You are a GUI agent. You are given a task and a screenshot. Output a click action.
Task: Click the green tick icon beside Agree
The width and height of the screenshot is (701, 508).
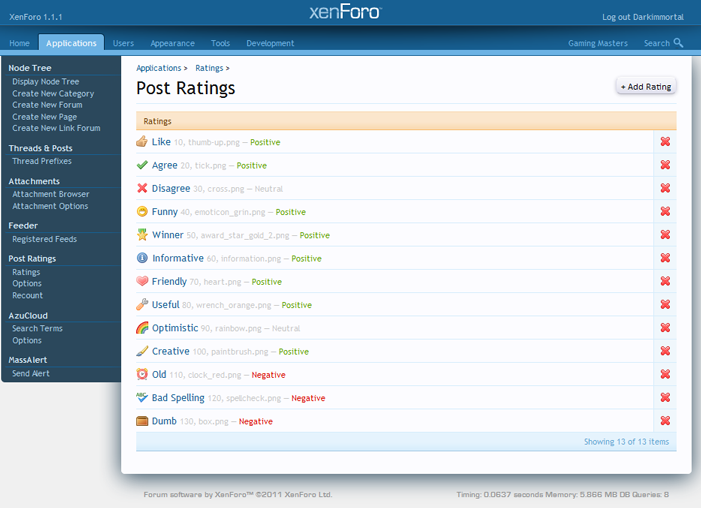tap(142, 165)
